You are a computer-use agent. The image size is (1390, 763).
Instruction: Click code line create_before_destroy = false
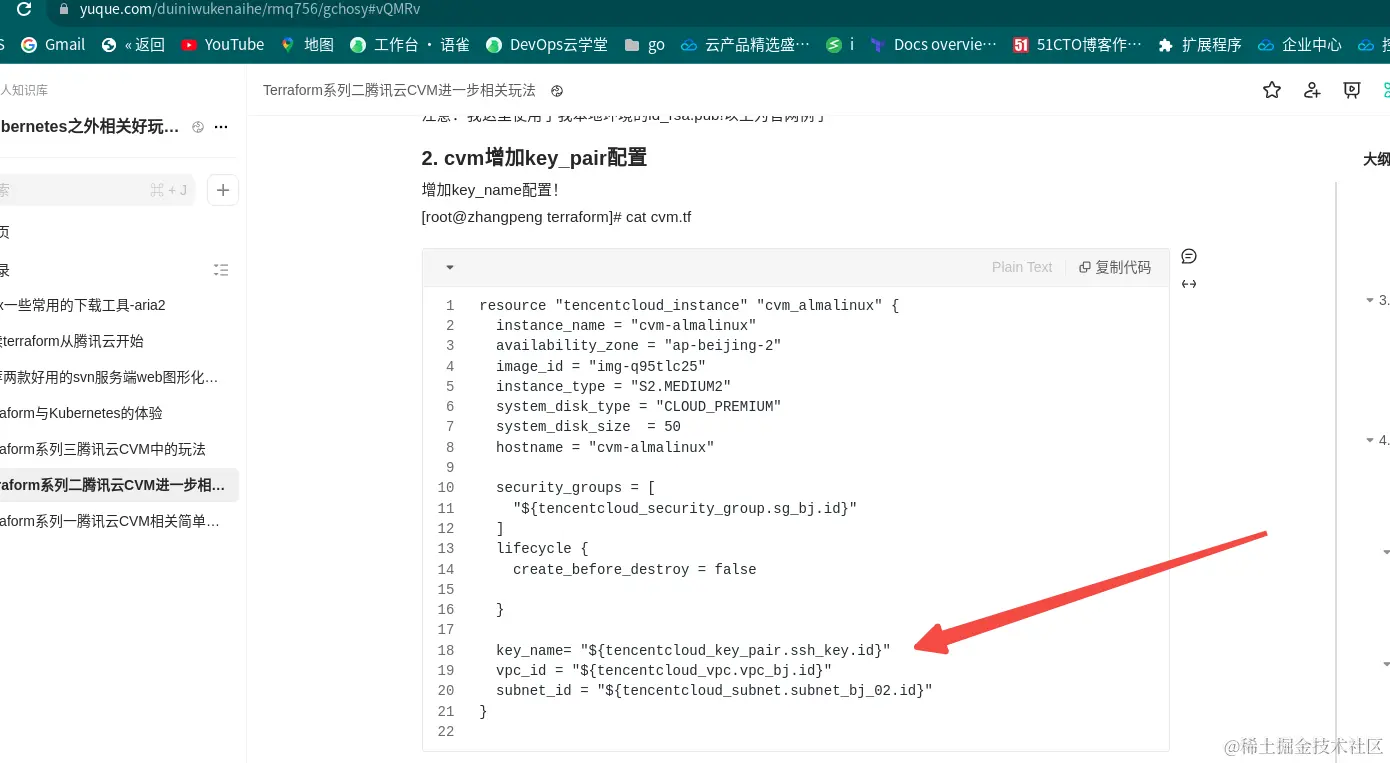coord(634,569)
